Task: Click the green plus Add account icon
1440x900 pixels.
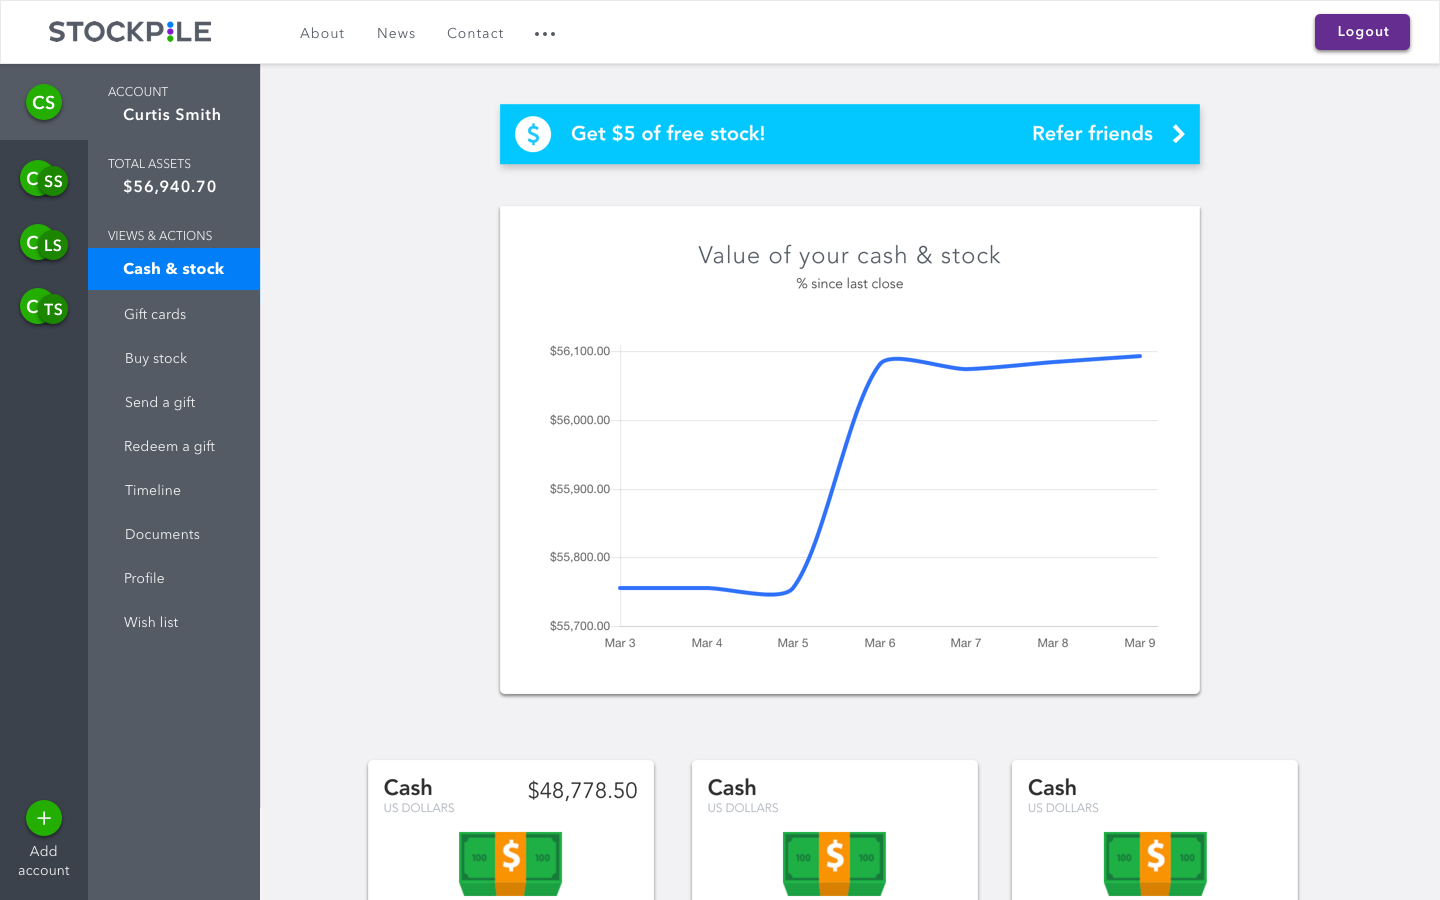Action: pyautogui.click(x=44, y=818)
